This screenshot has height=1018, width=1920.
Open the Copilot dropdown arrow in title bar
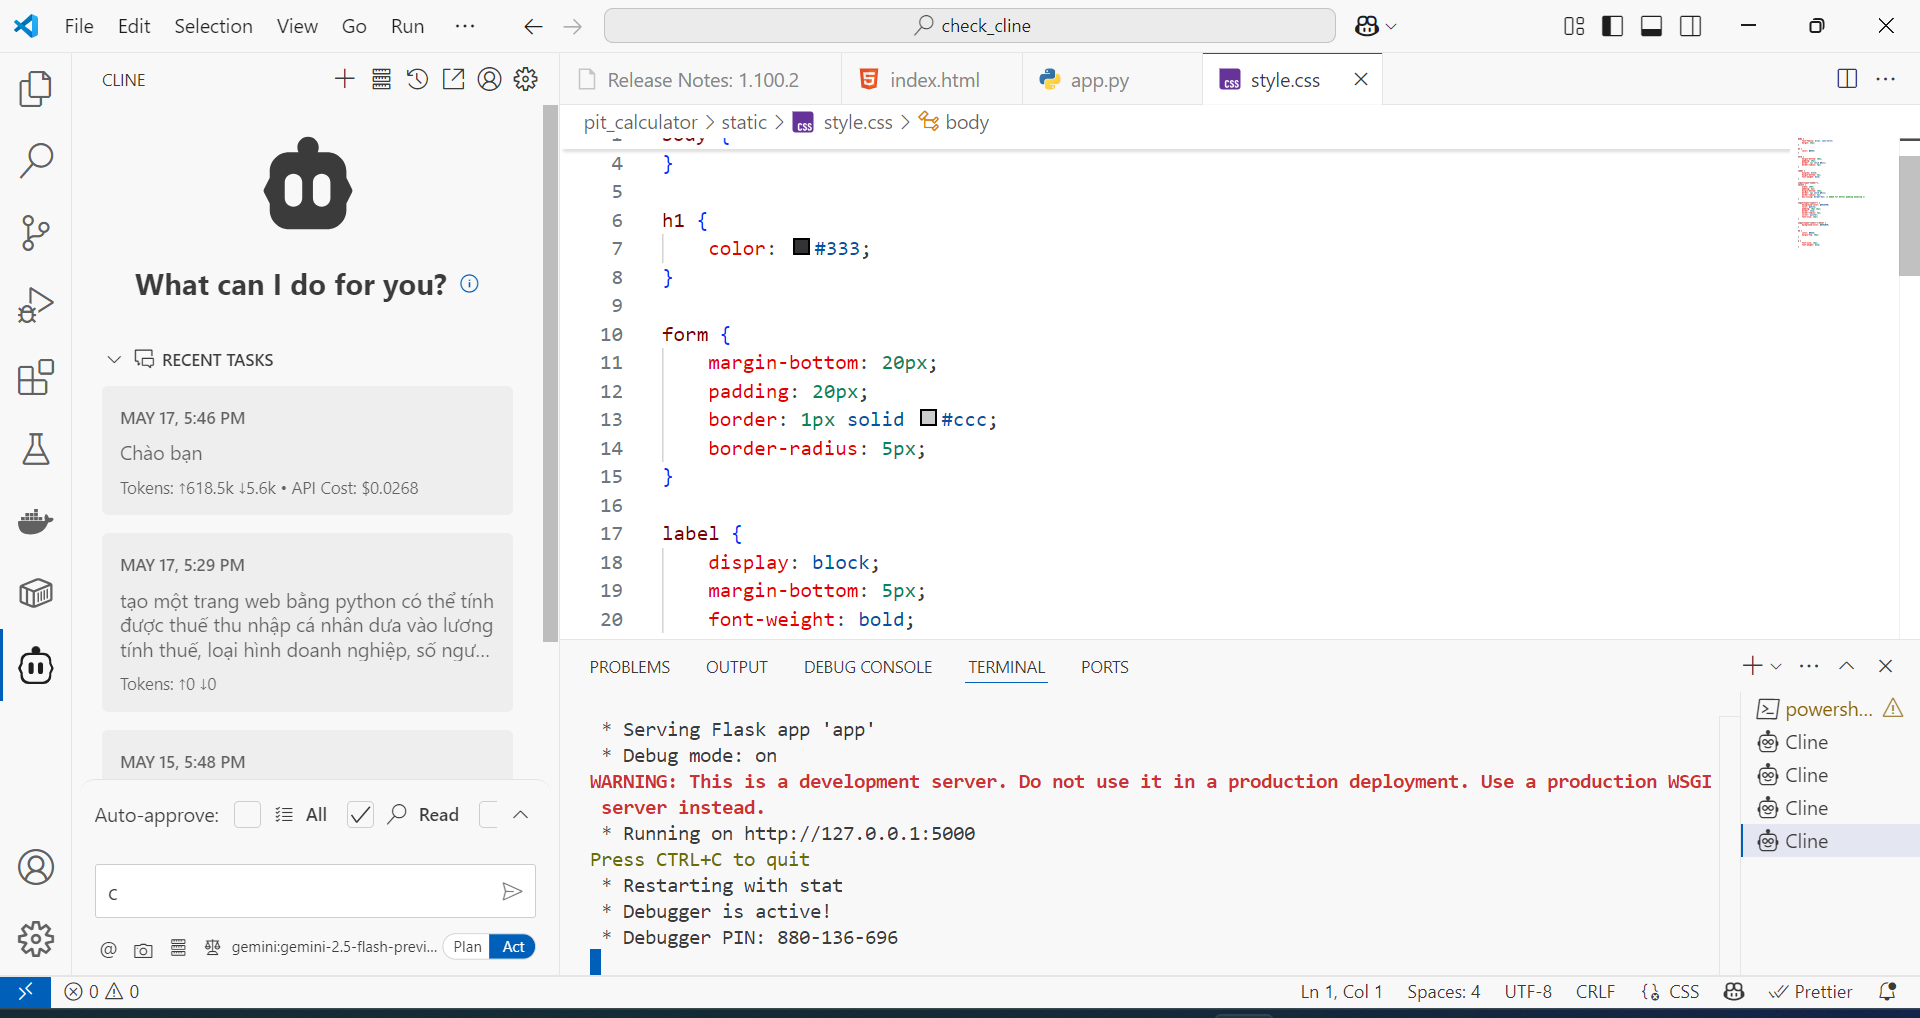point(1392,26)
